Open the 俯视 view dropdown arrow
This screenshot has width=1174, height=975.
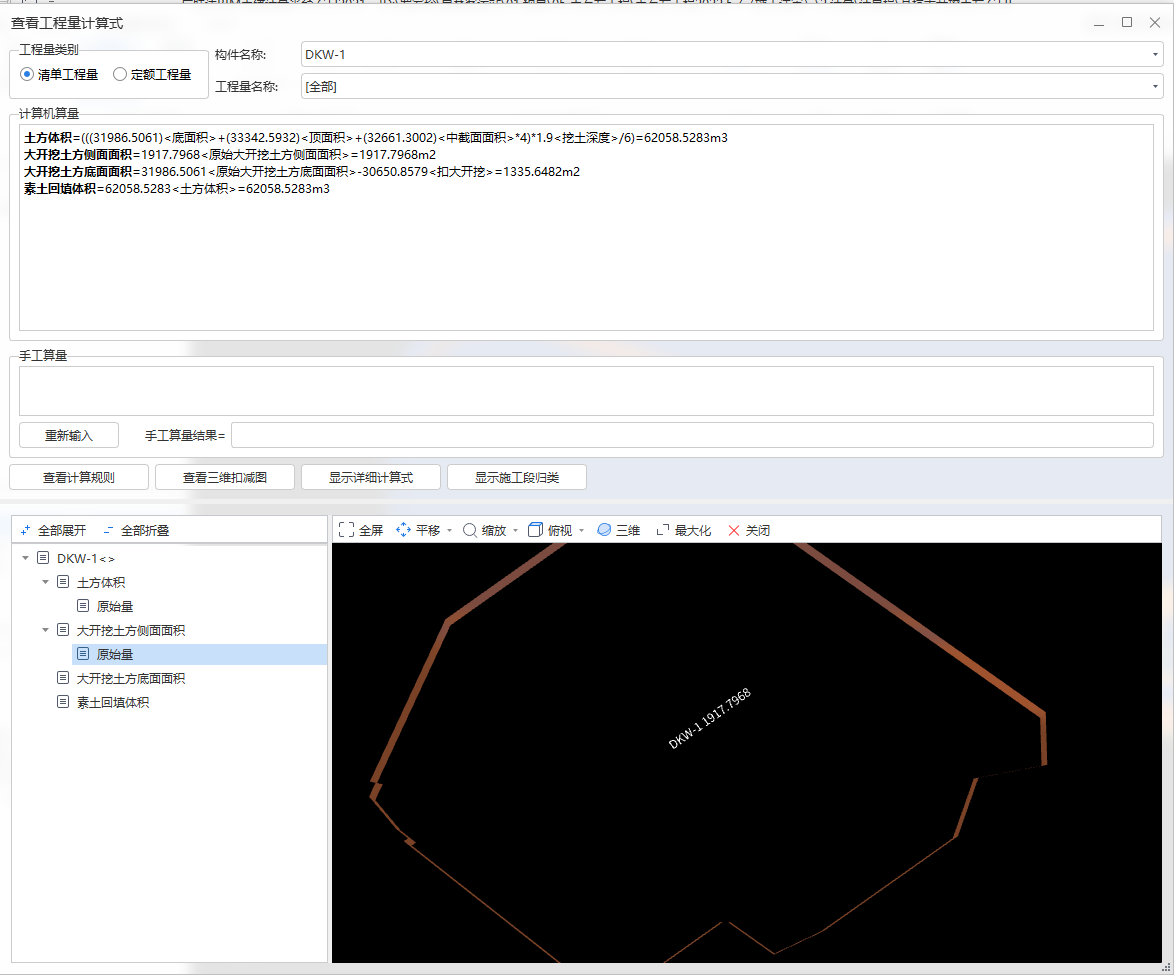pos(582,531)
